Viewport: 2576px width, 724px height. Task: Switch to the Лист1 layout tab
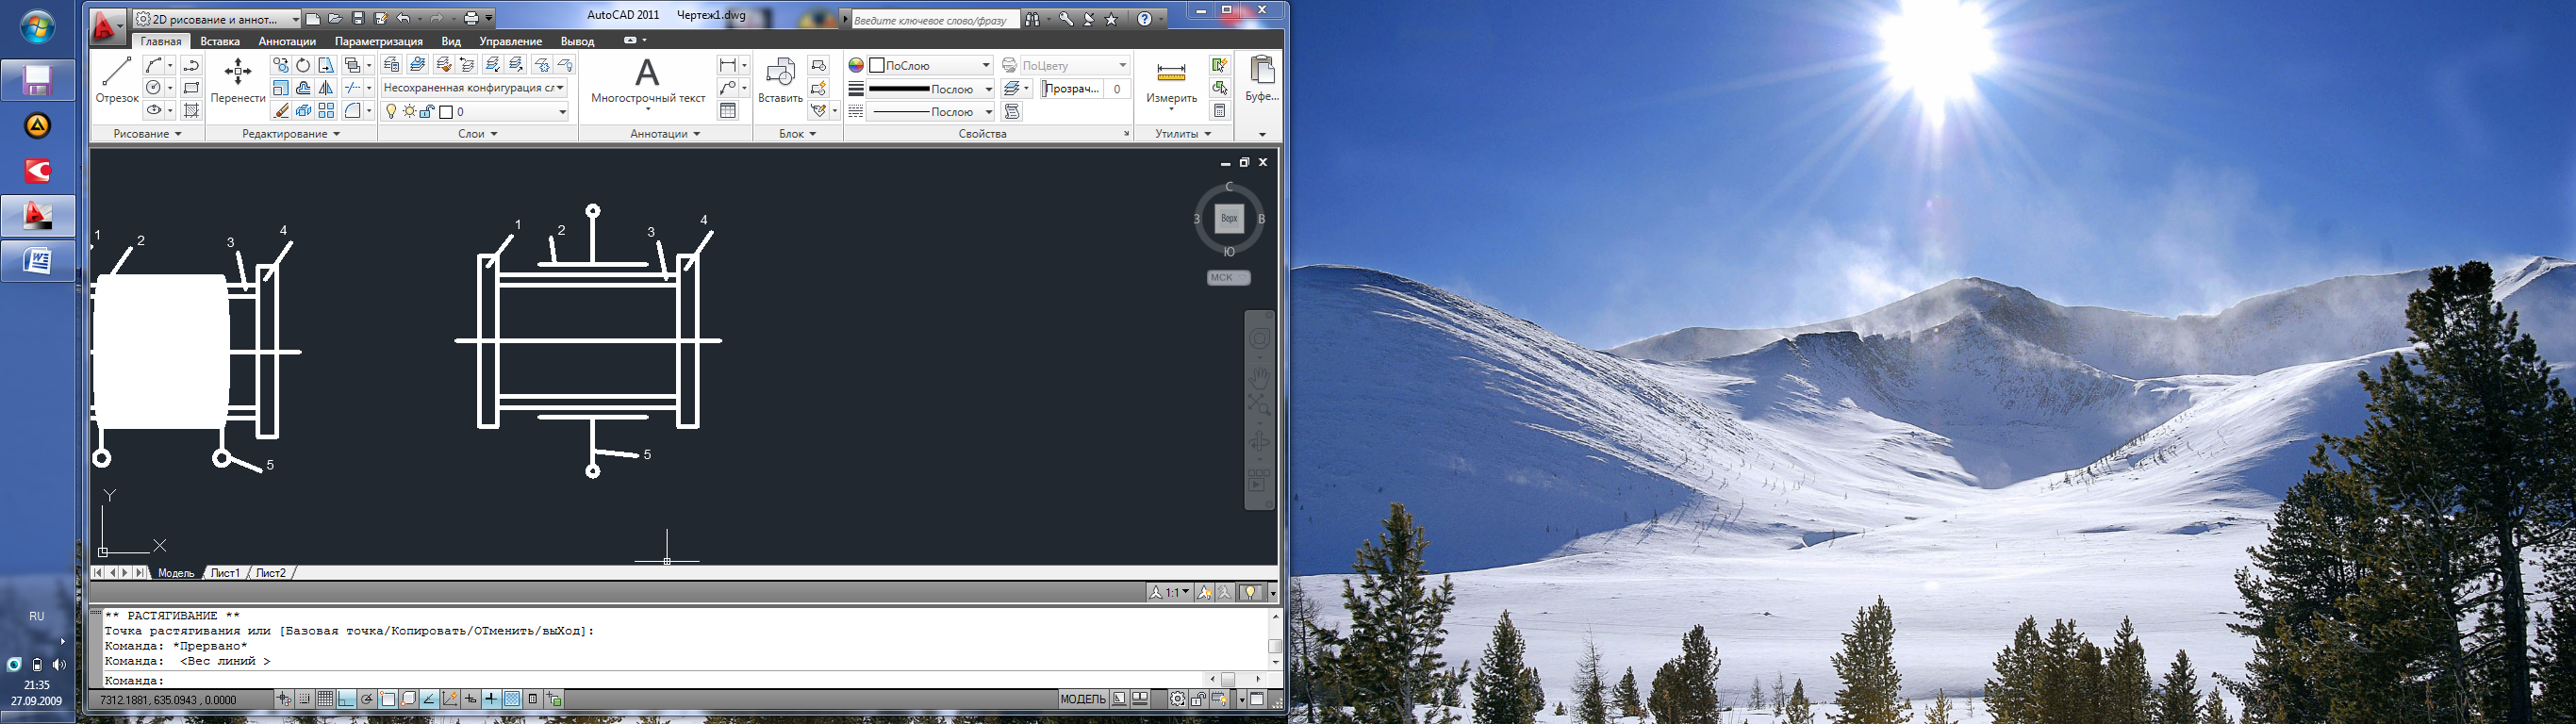225,573
